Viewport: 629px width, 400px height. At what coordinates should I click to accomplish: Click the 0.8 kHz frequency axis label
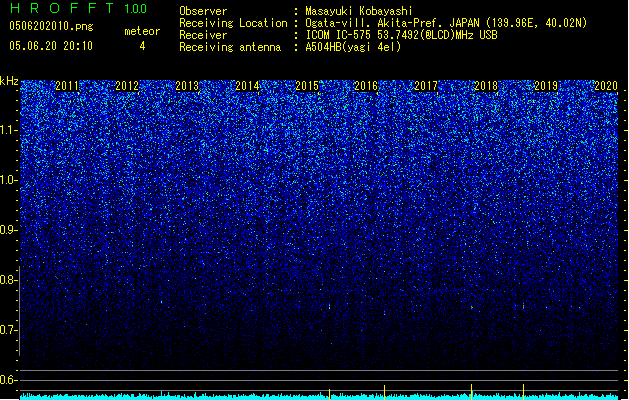pyautogui.click(x=9, y=280)
